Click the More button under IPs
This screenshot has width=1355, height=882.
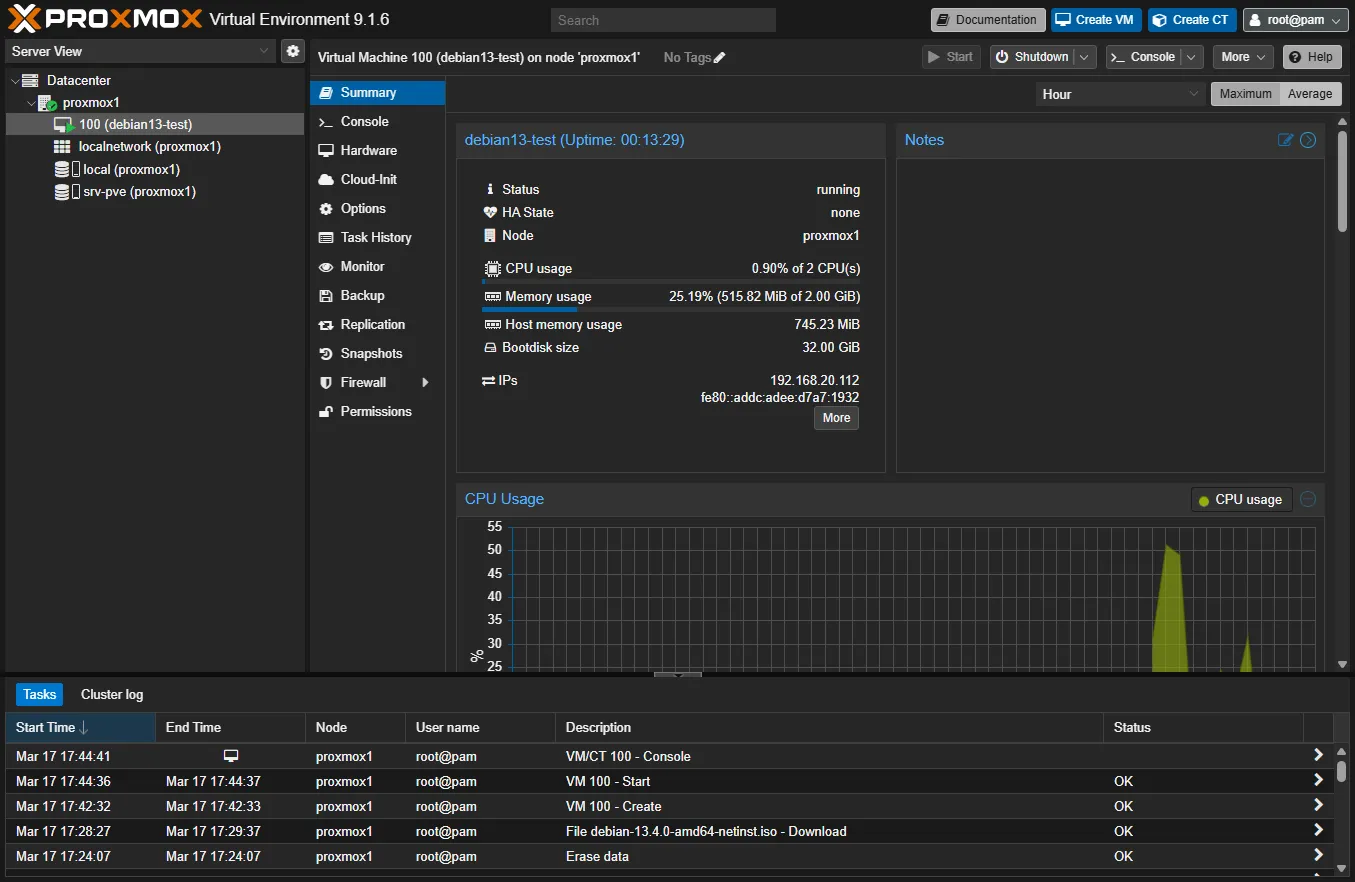coord(836,419)
